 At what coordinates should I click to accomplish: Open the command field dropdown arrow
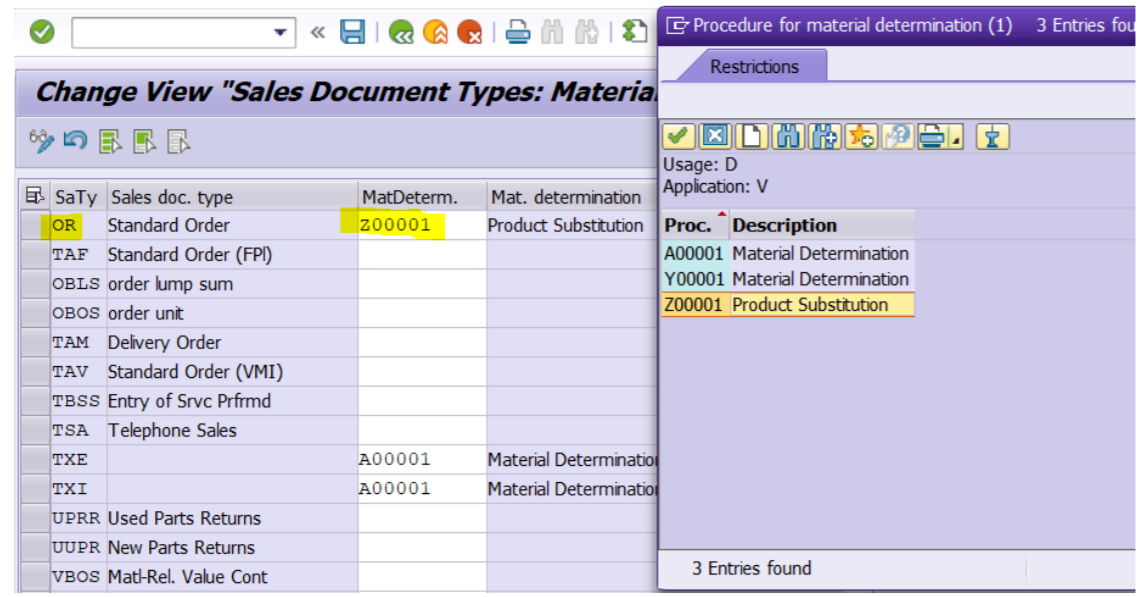point(280,33)
